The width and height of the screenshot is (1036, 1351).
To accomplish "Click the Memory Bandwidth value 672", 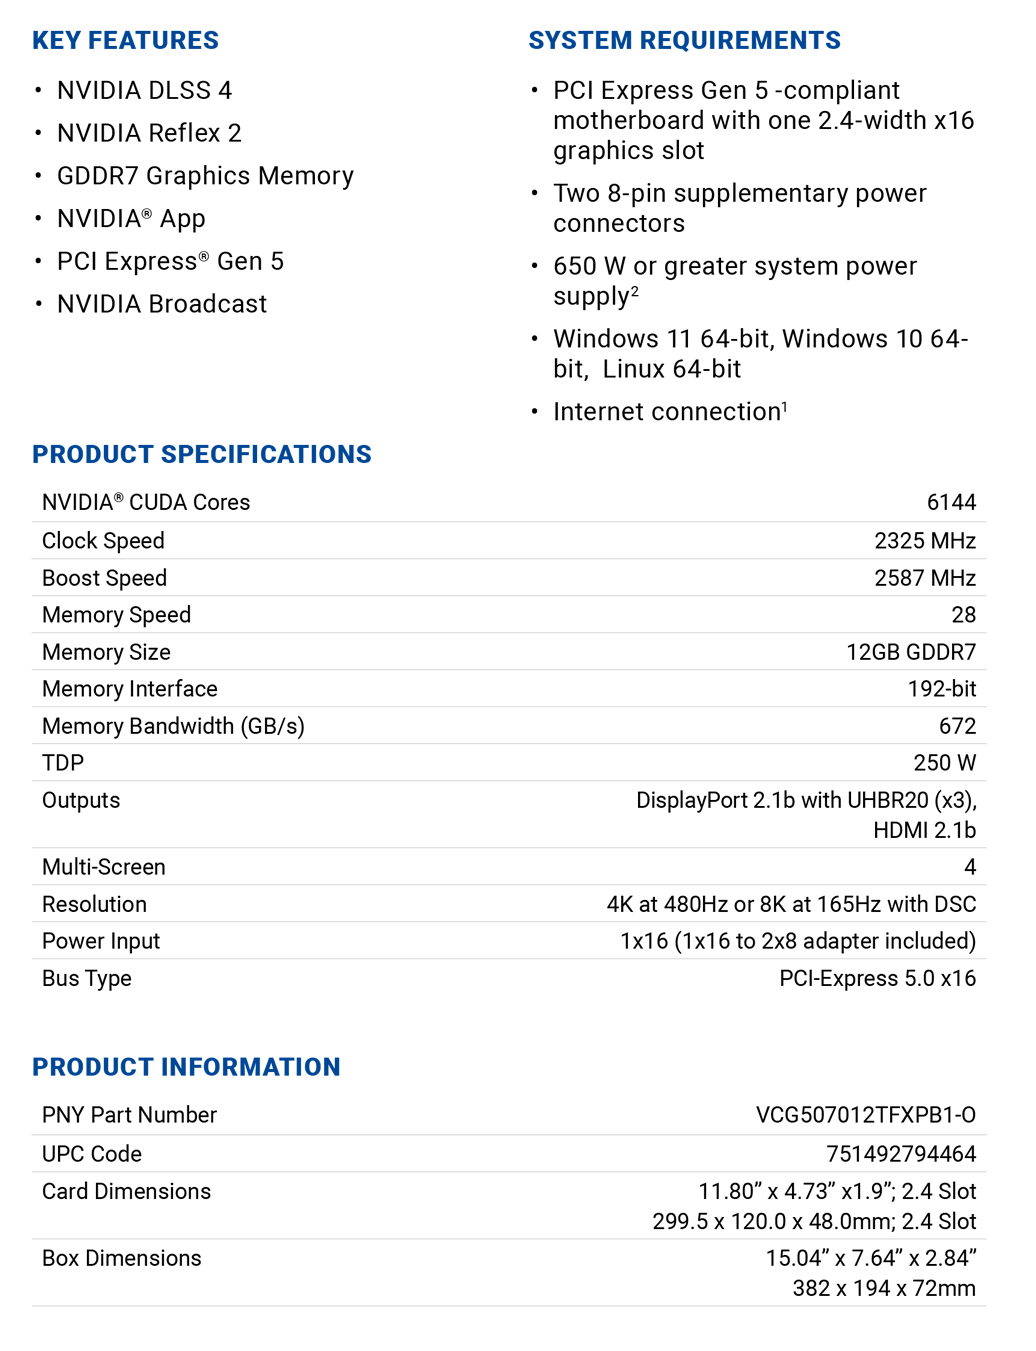I will pos(957,726).
